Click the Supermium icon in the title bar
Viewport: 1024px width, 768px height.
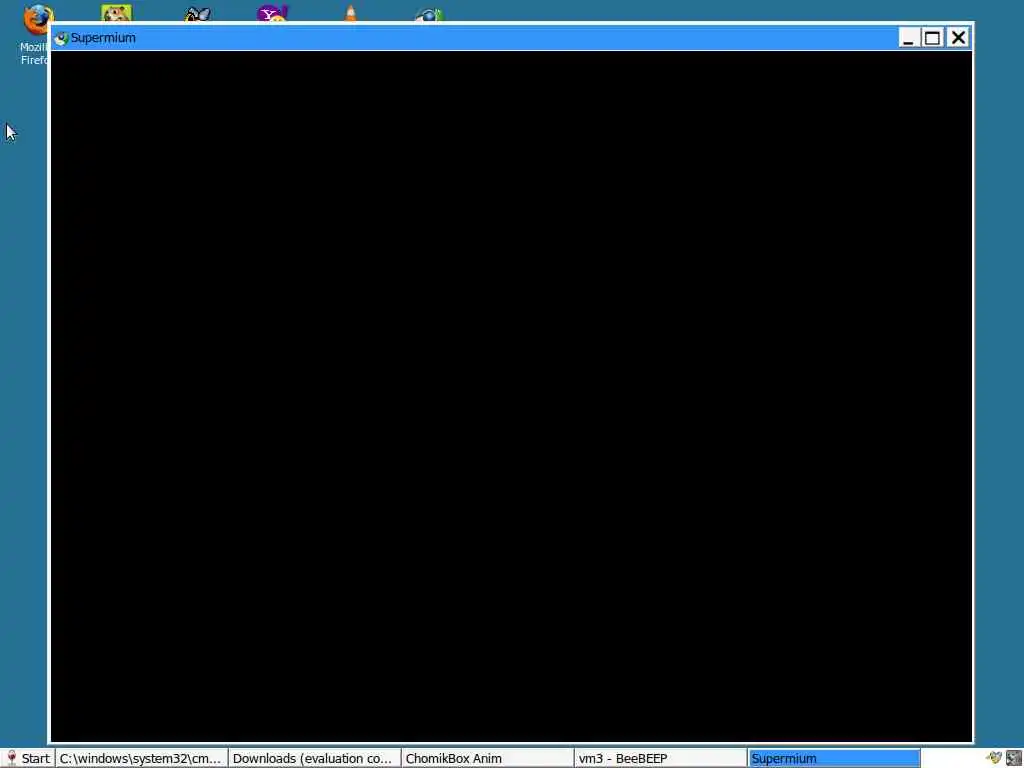click(x=61, y=38)
